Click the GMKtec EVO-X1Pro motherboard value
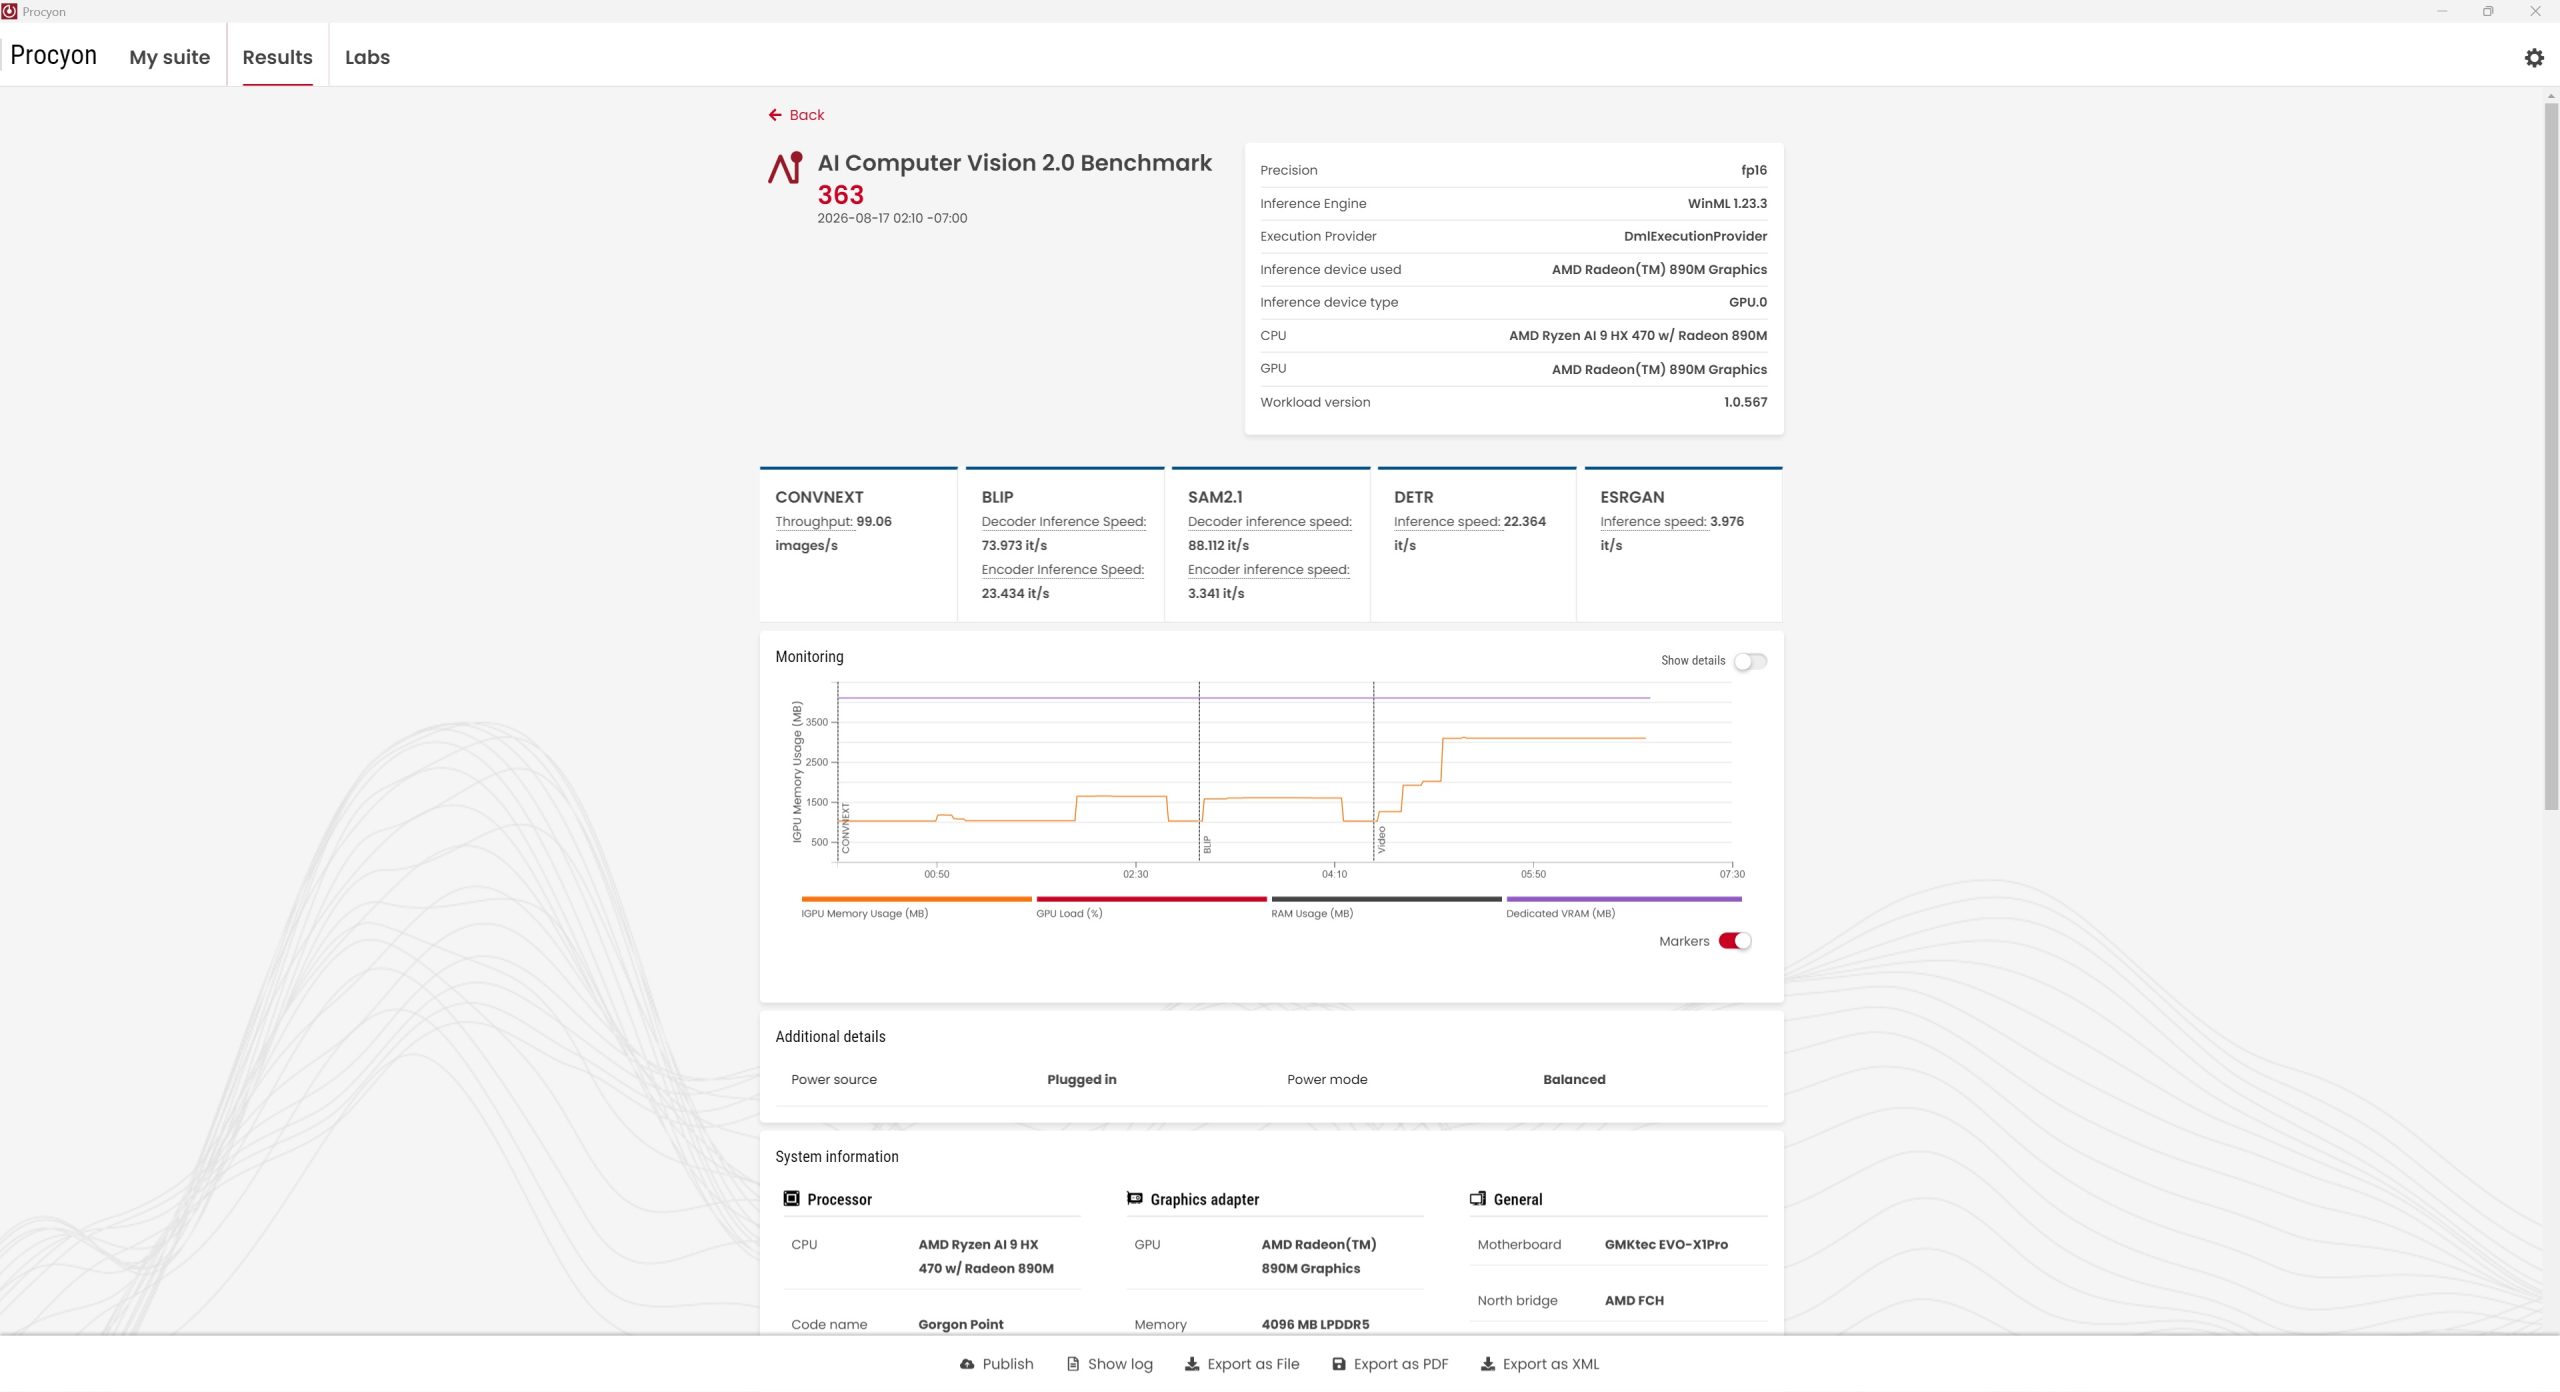This screenshot has height=1392, width=2560. pos(1666,1245)
